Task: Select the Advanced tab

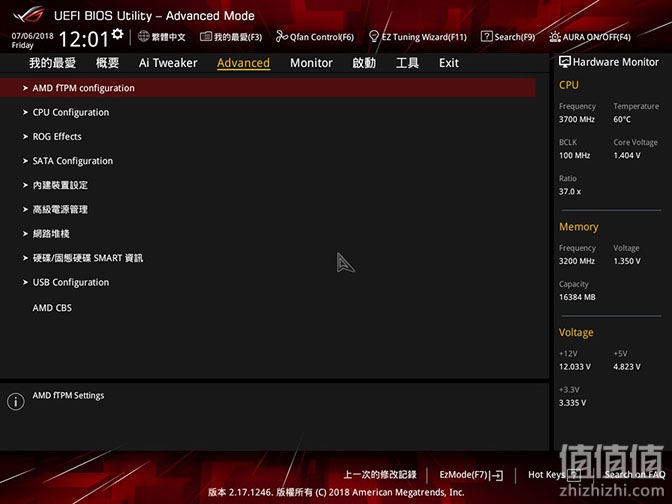Action: (243, 63)
